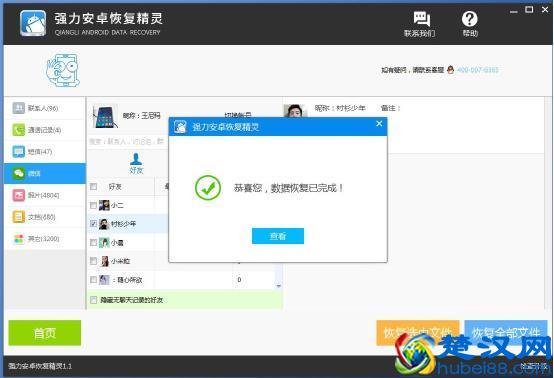Click the QQ penguin customer service icon
This screenshot has height=378, width=554.
(x=450, y=70)
